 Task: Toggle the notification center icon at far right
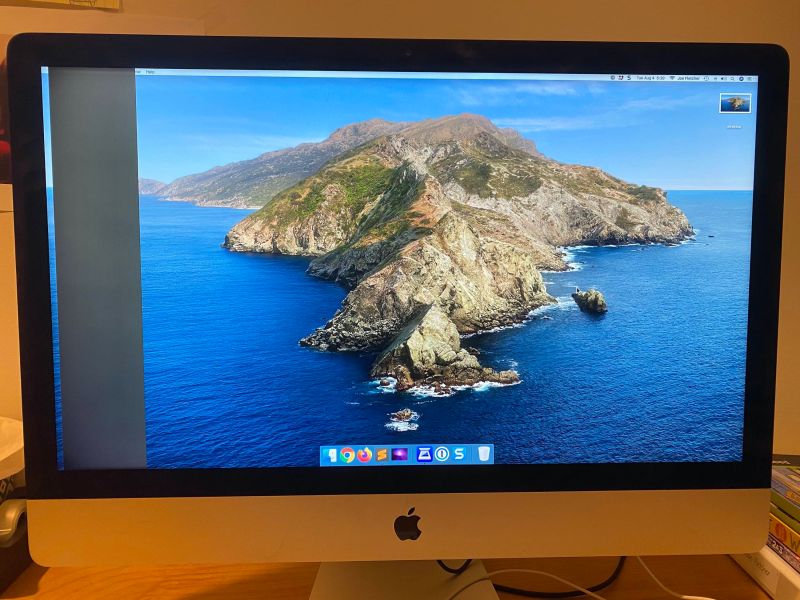(749, 78)
